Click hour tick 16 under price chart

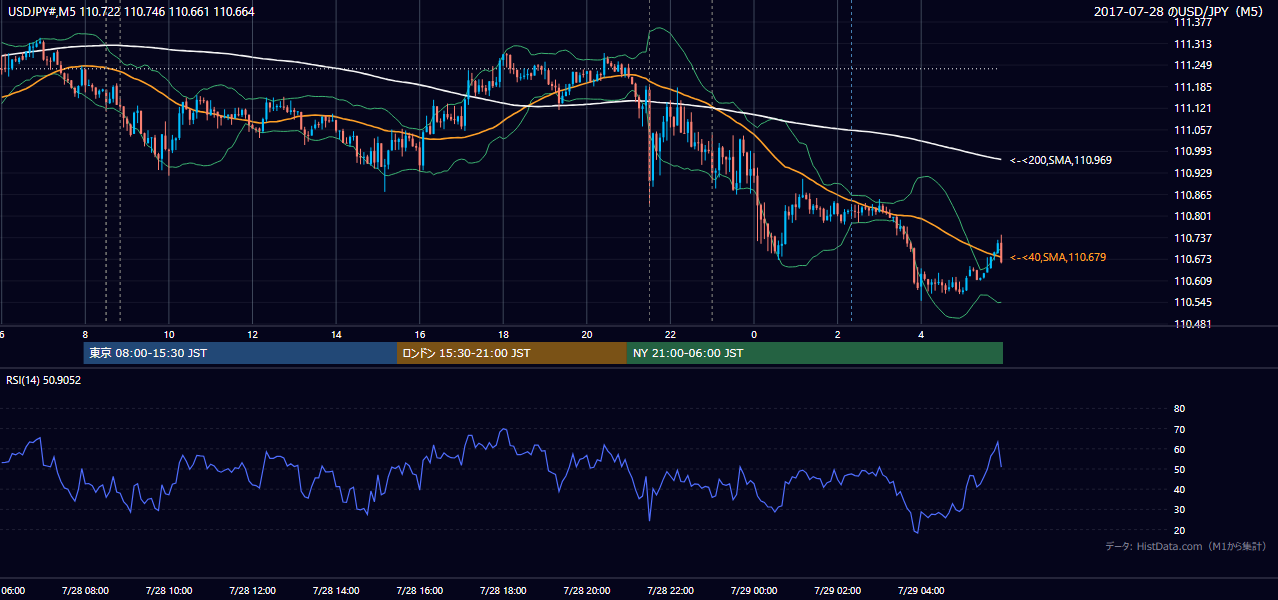[420, 334]
